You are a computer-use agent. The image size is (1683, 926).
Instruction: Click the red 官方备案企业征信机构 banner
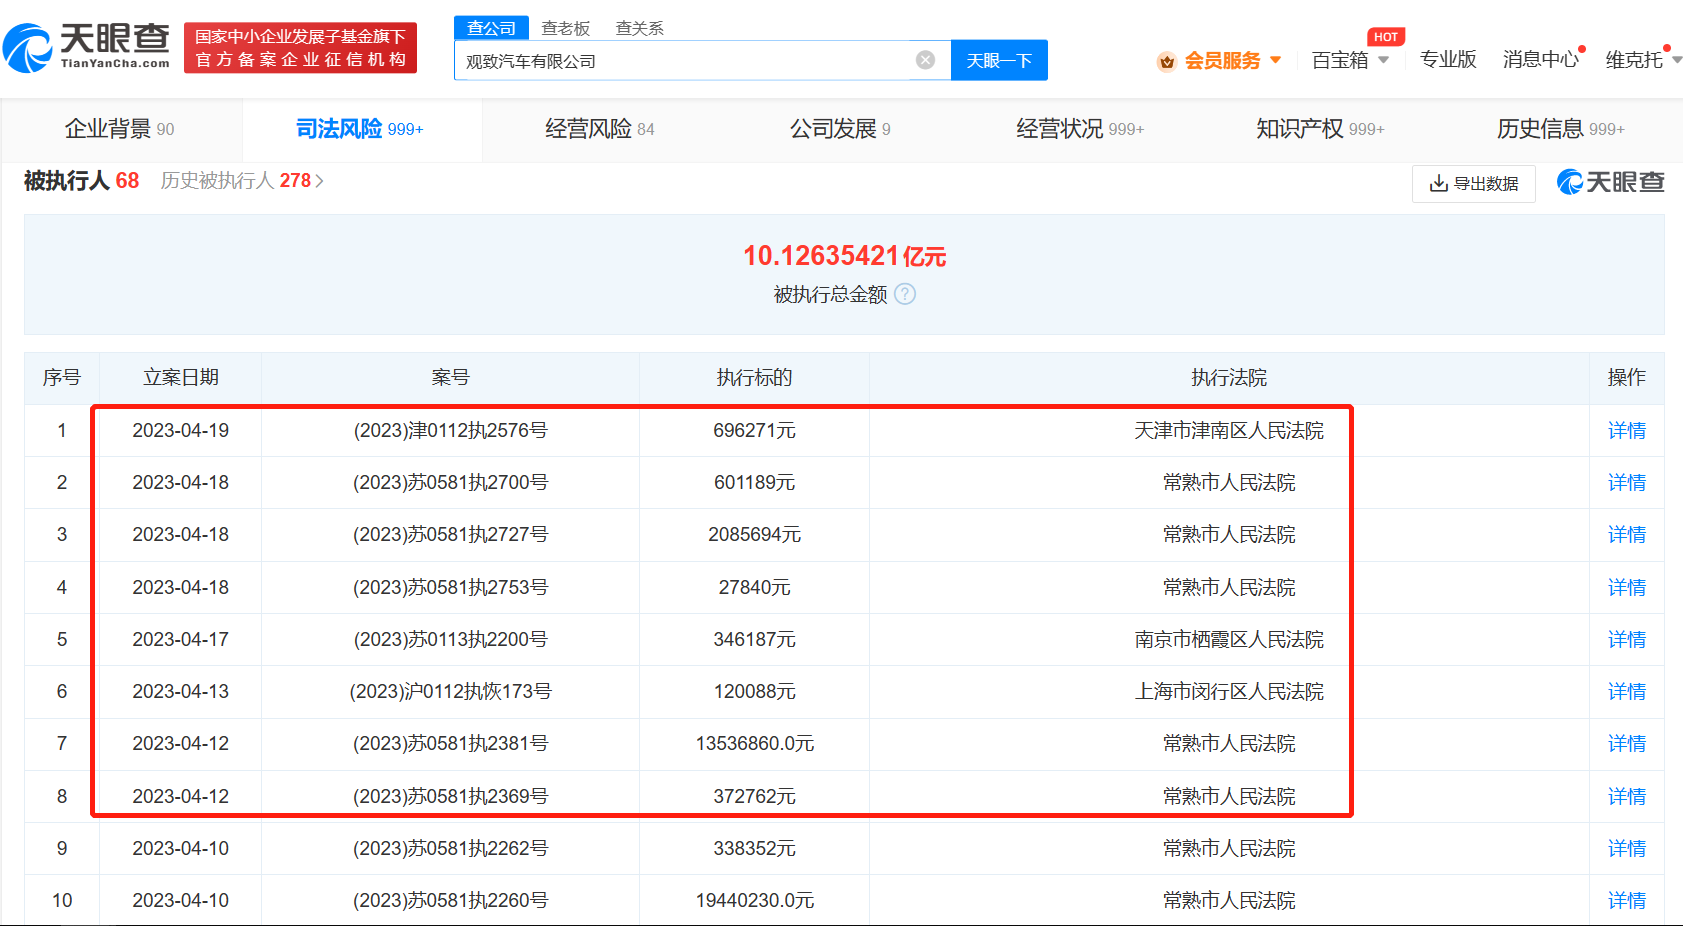click(x=300, y=48)
